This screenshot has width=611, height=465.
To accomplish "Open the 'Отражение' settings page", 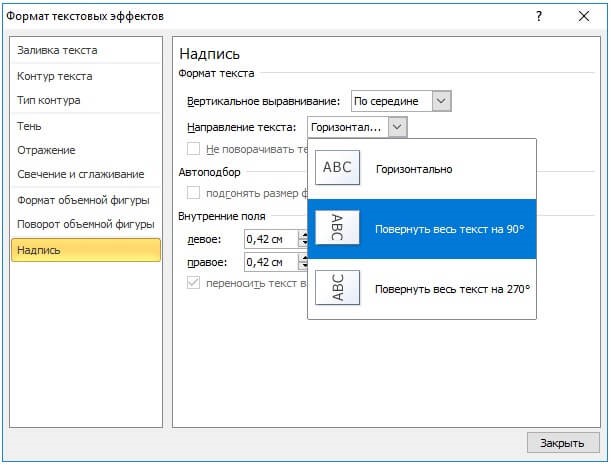I will [x=46, y=150].
